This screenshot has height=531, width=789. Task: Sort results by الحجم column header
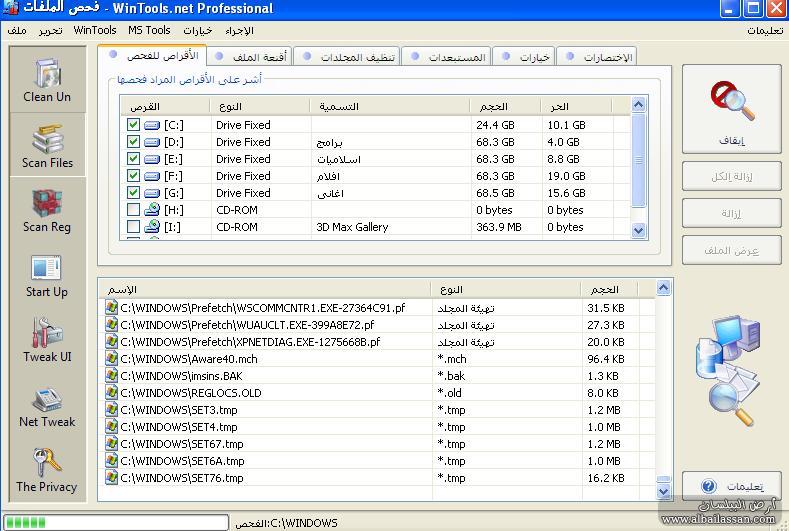tap(608, 290)
